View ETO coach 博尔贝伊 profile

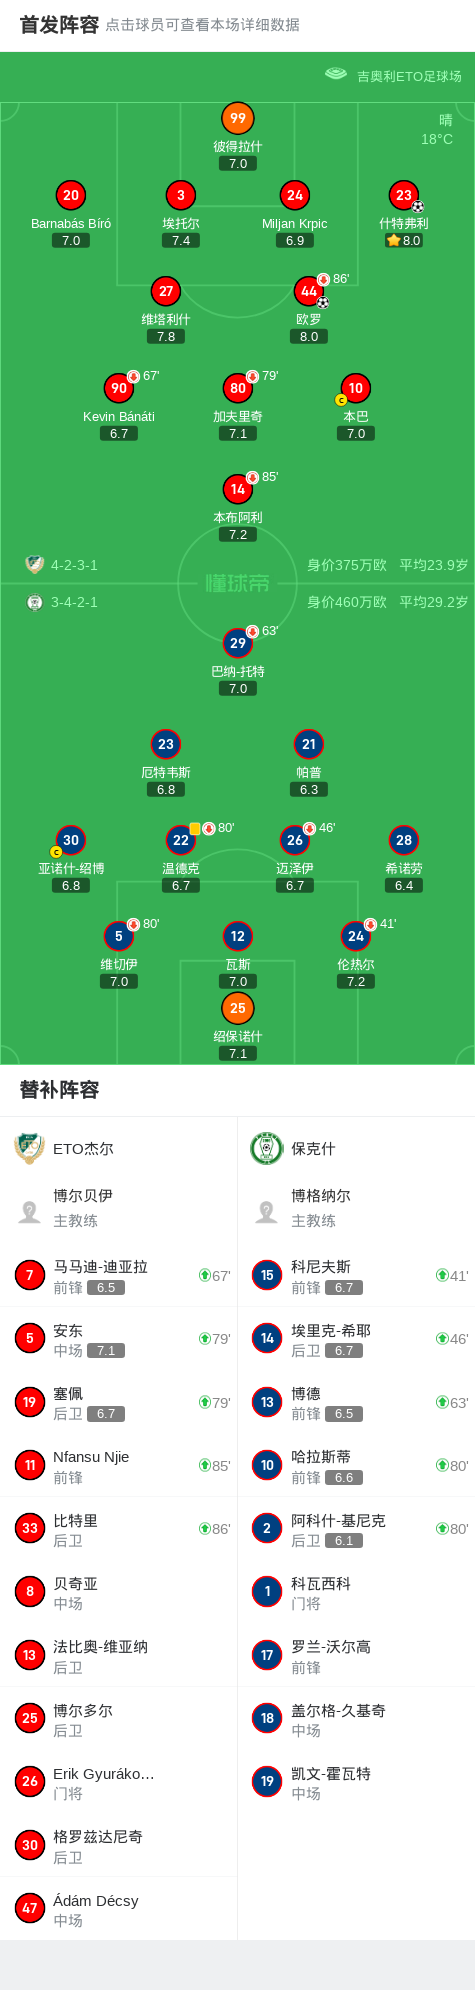click(119, 1208)
